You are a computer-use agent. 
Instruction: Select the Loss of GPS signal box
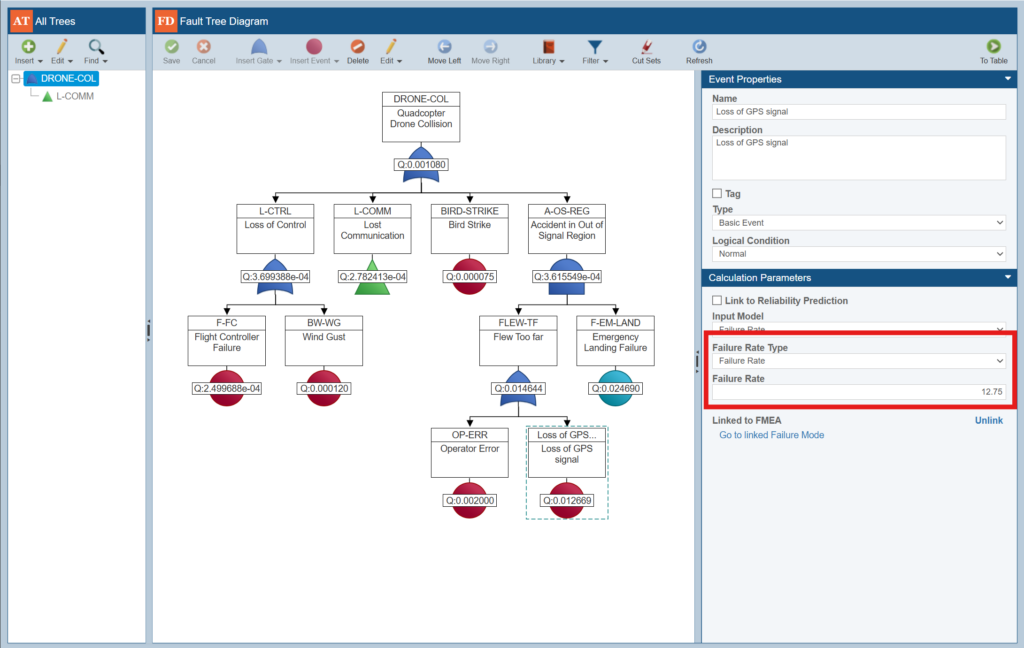click(x=567, y=453)
